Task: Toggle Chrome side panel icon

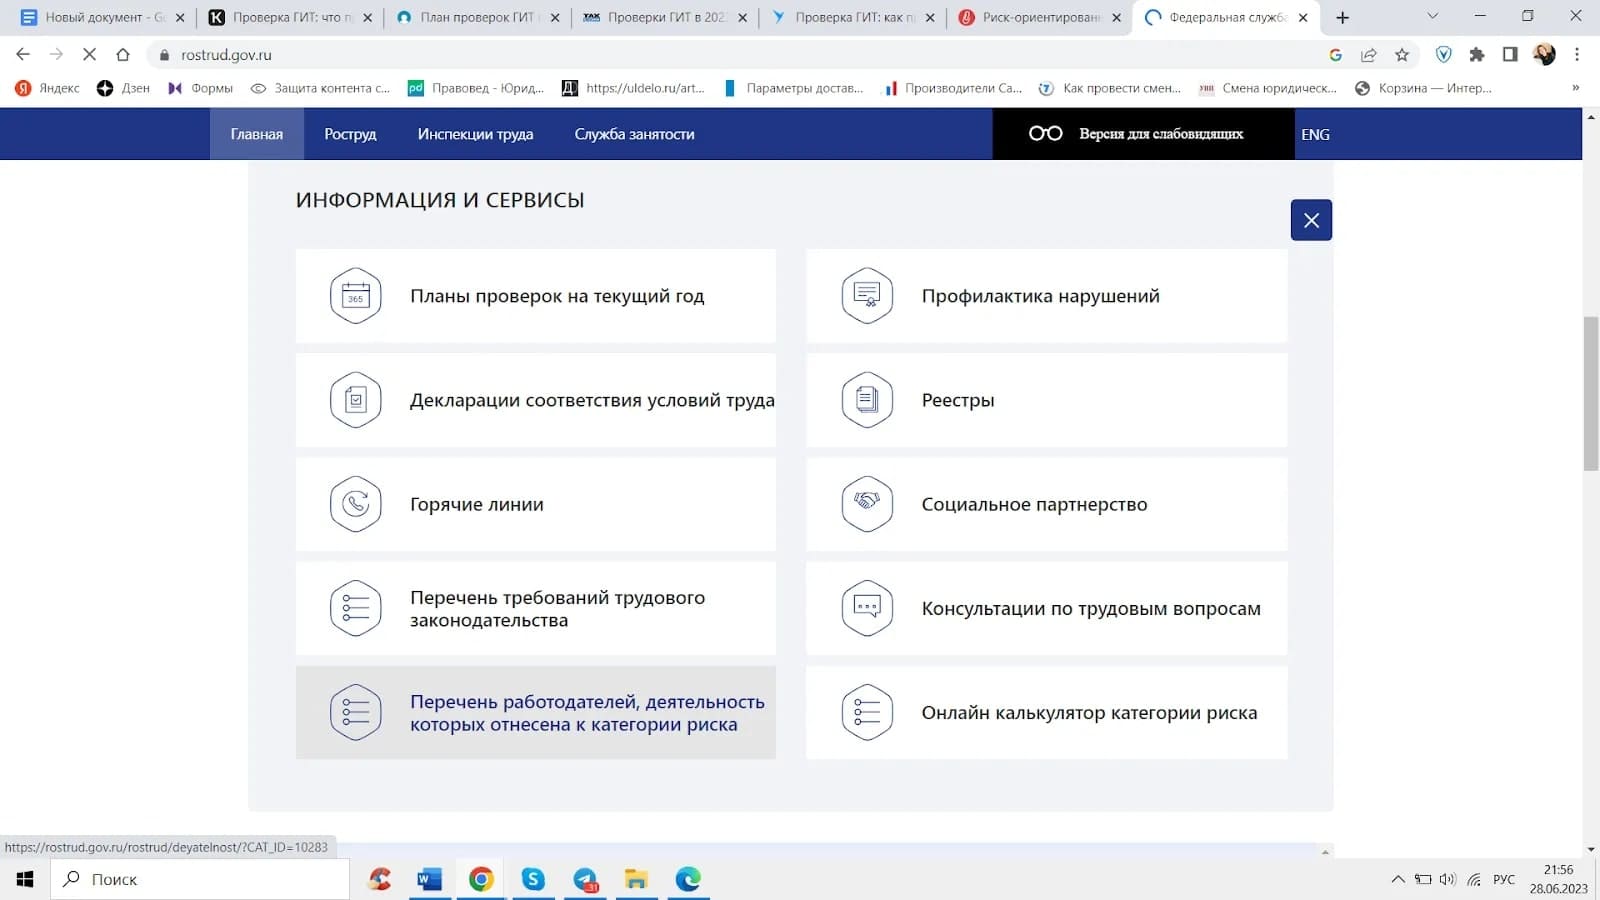Action: point(1510,55)
